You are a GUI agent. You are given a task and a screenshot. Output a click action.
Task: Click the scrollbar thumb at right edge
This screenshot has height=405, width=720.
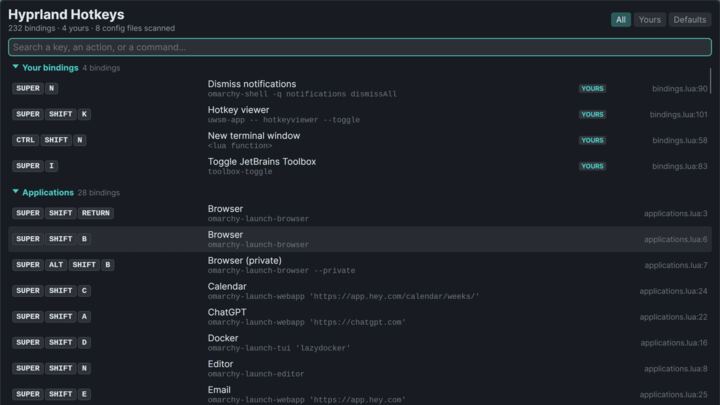tap(710, 80)
